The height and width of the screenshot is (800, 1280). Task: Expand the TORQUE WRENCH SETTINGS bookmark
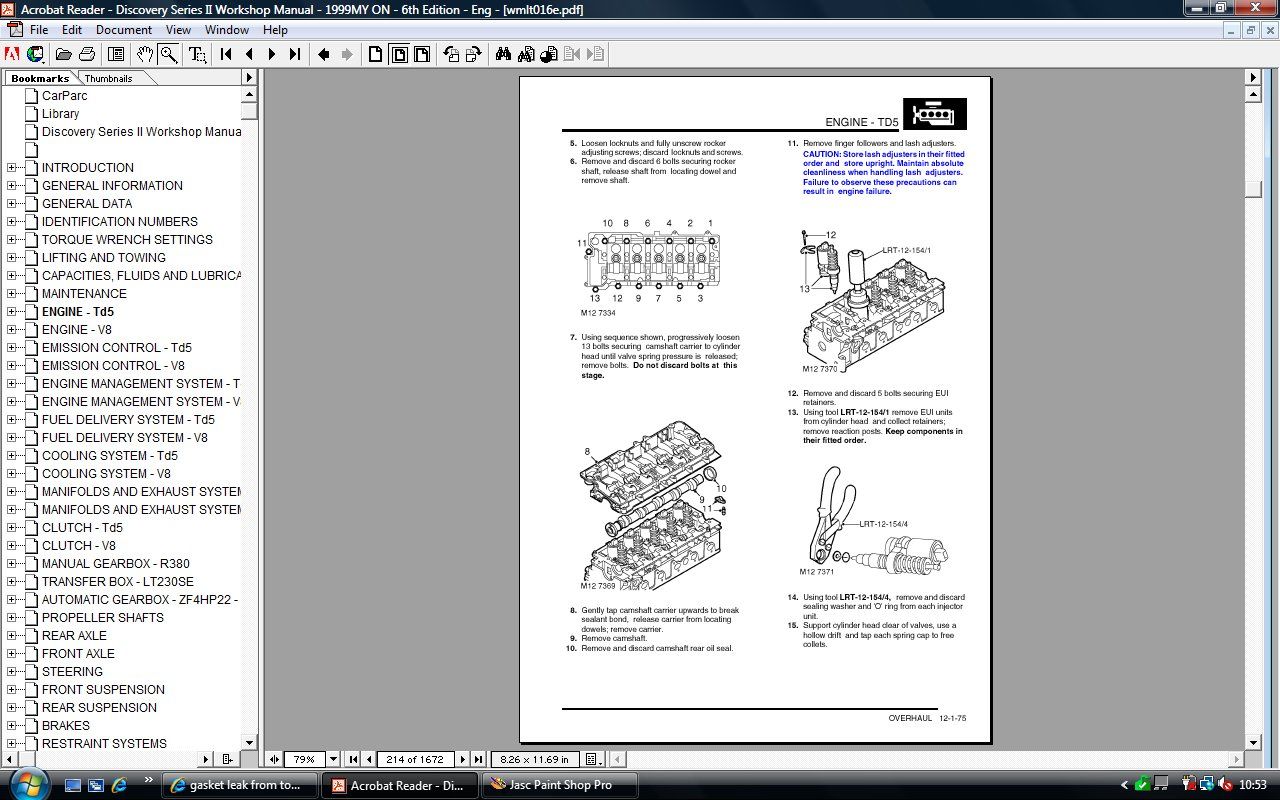point(12,240)
